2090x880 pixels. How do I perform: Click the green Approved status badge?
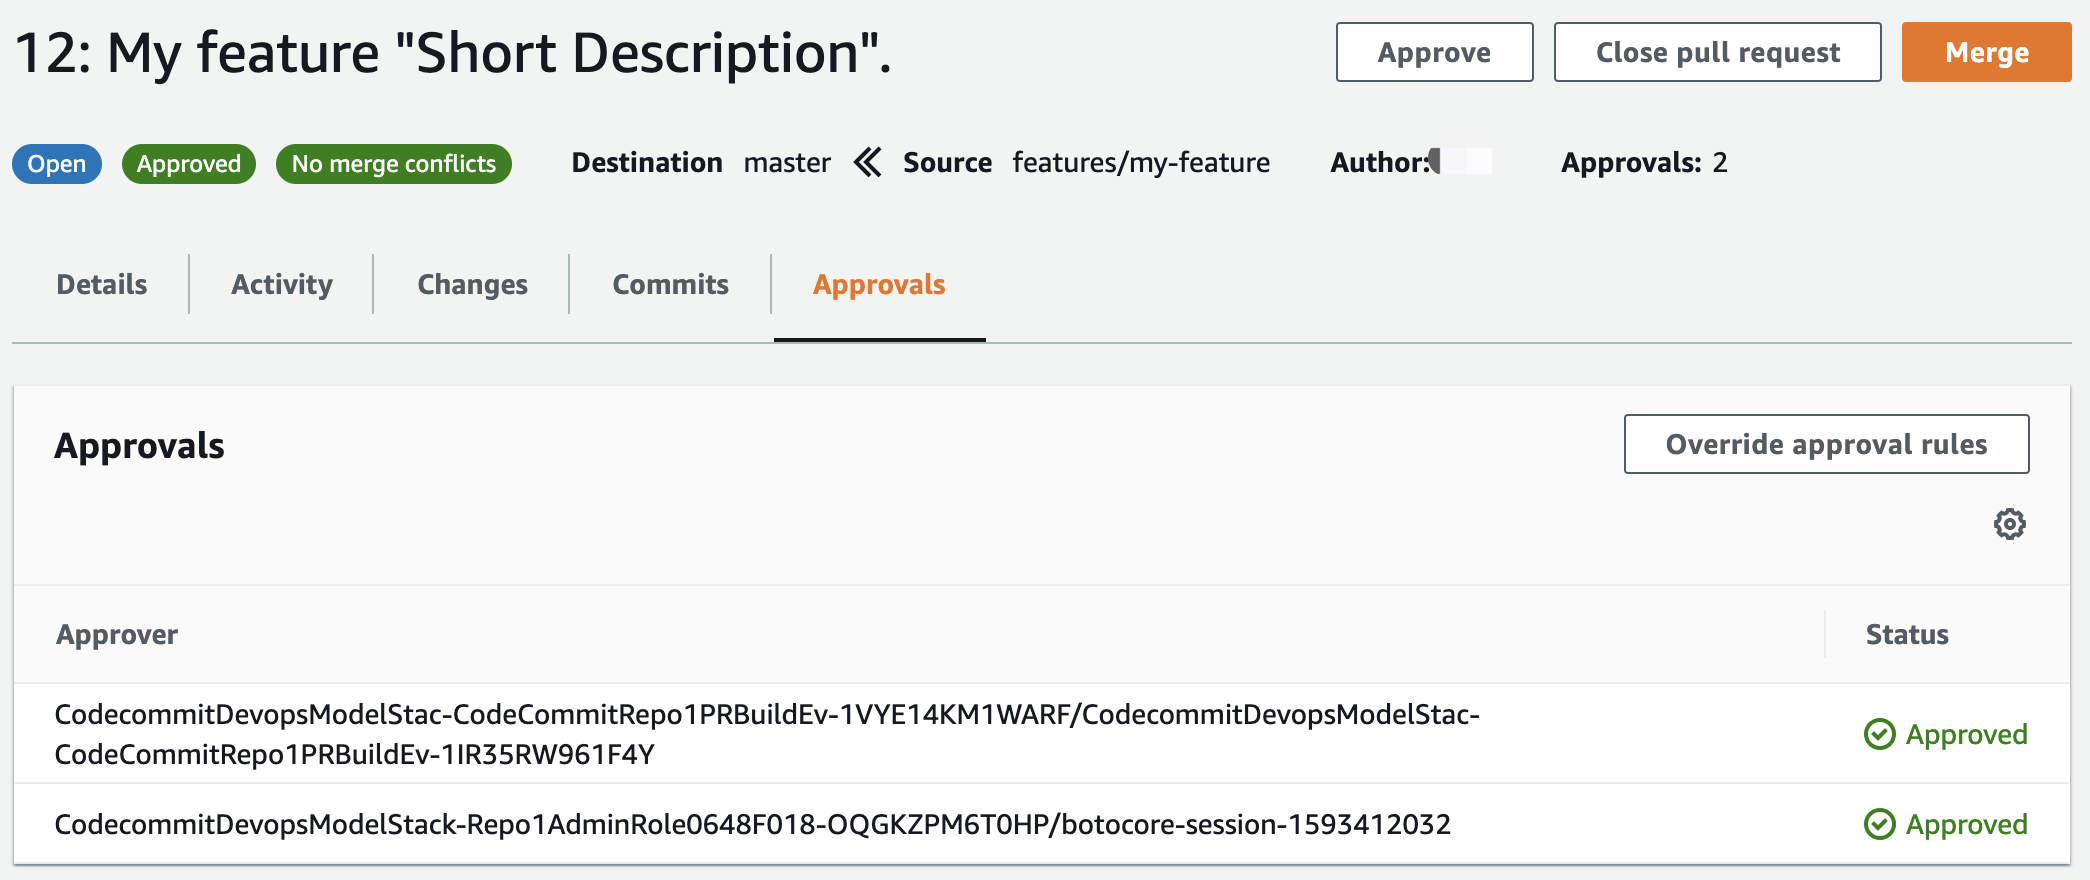pyautogui.click(x=189, y=164)
